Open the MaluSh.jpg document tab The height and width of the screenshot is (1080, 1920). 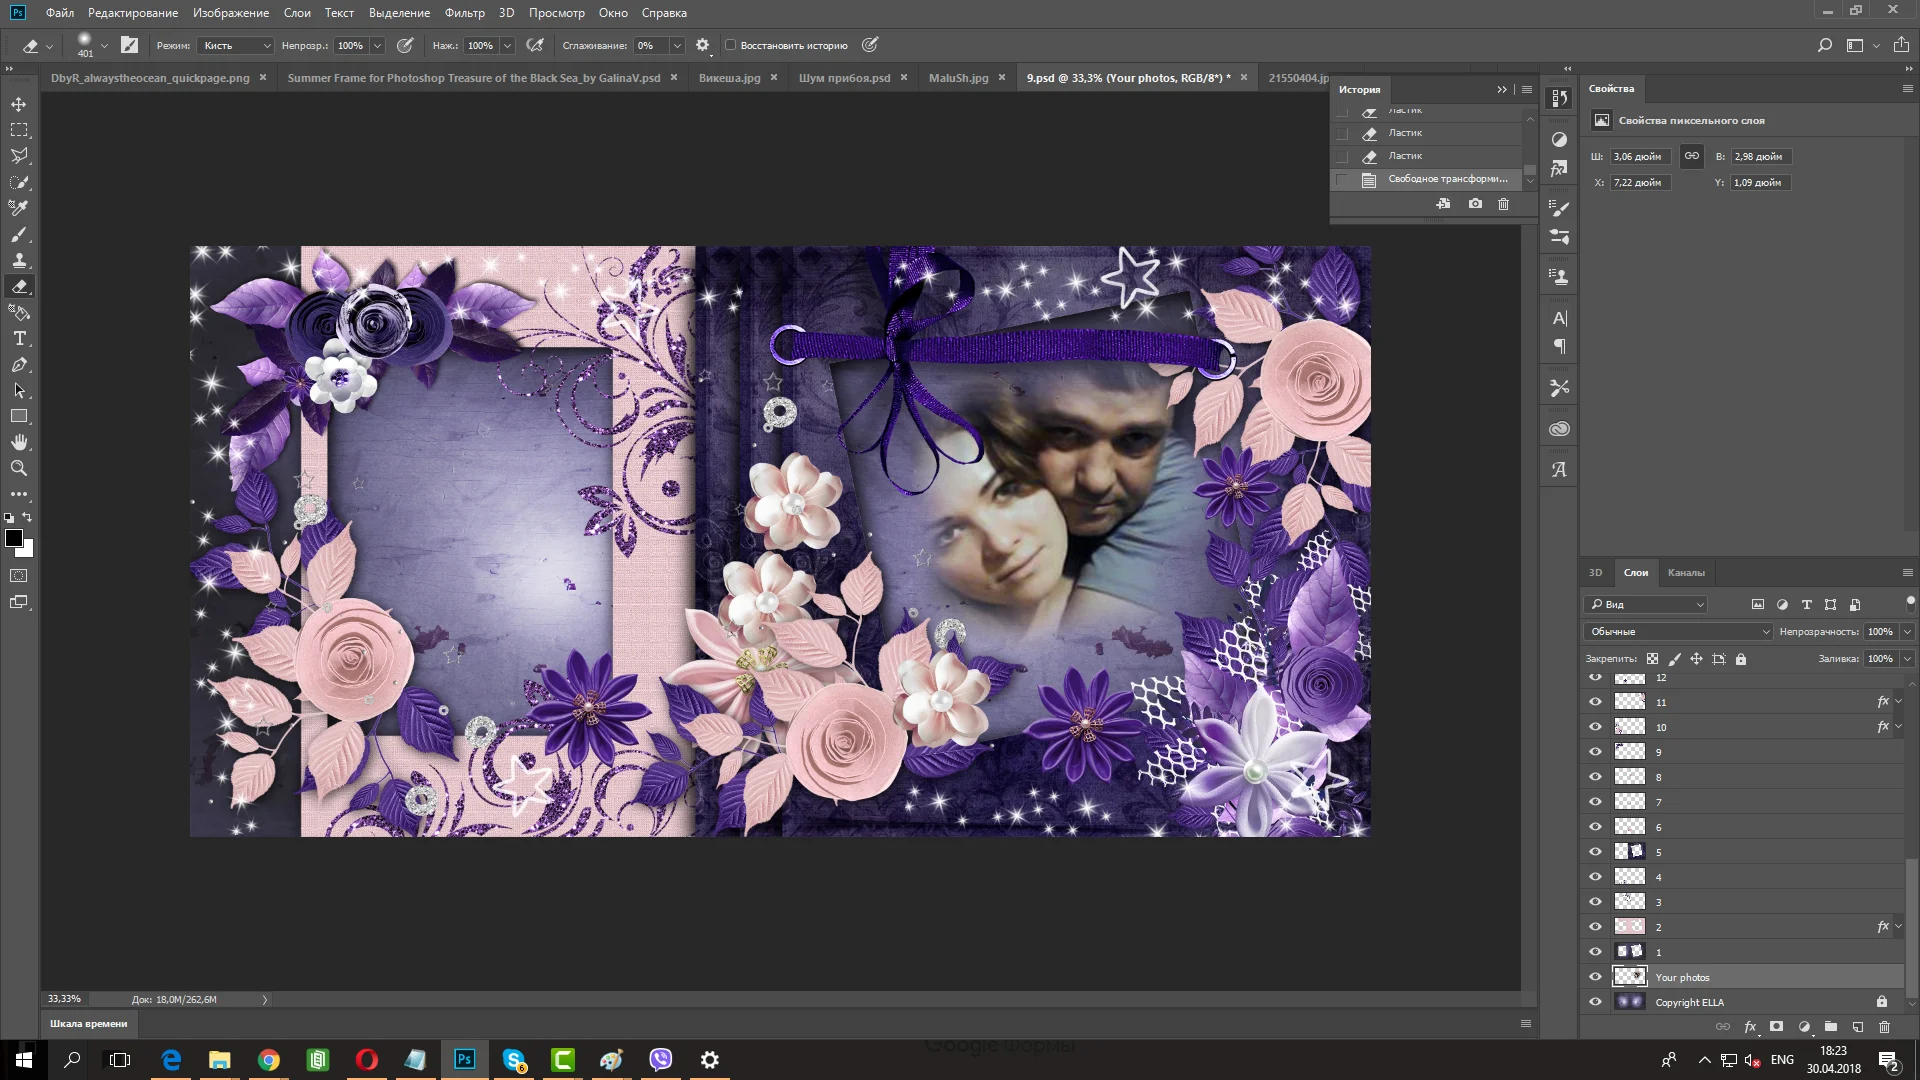coord(957,78)
